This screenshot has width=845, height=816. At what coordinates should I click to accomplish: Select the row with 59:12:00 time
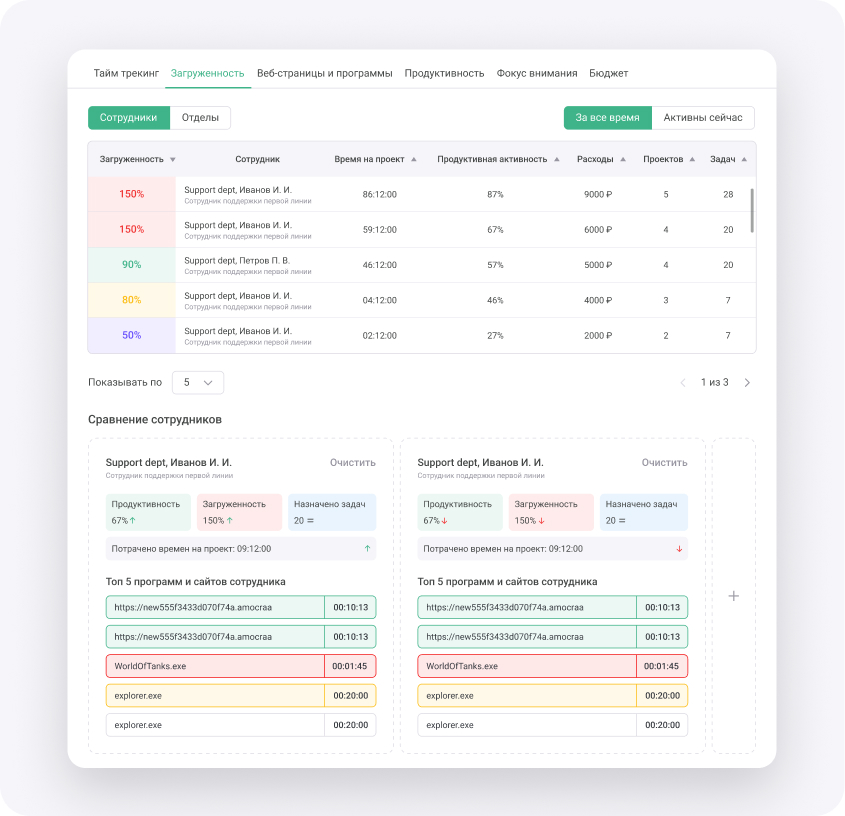422,230
